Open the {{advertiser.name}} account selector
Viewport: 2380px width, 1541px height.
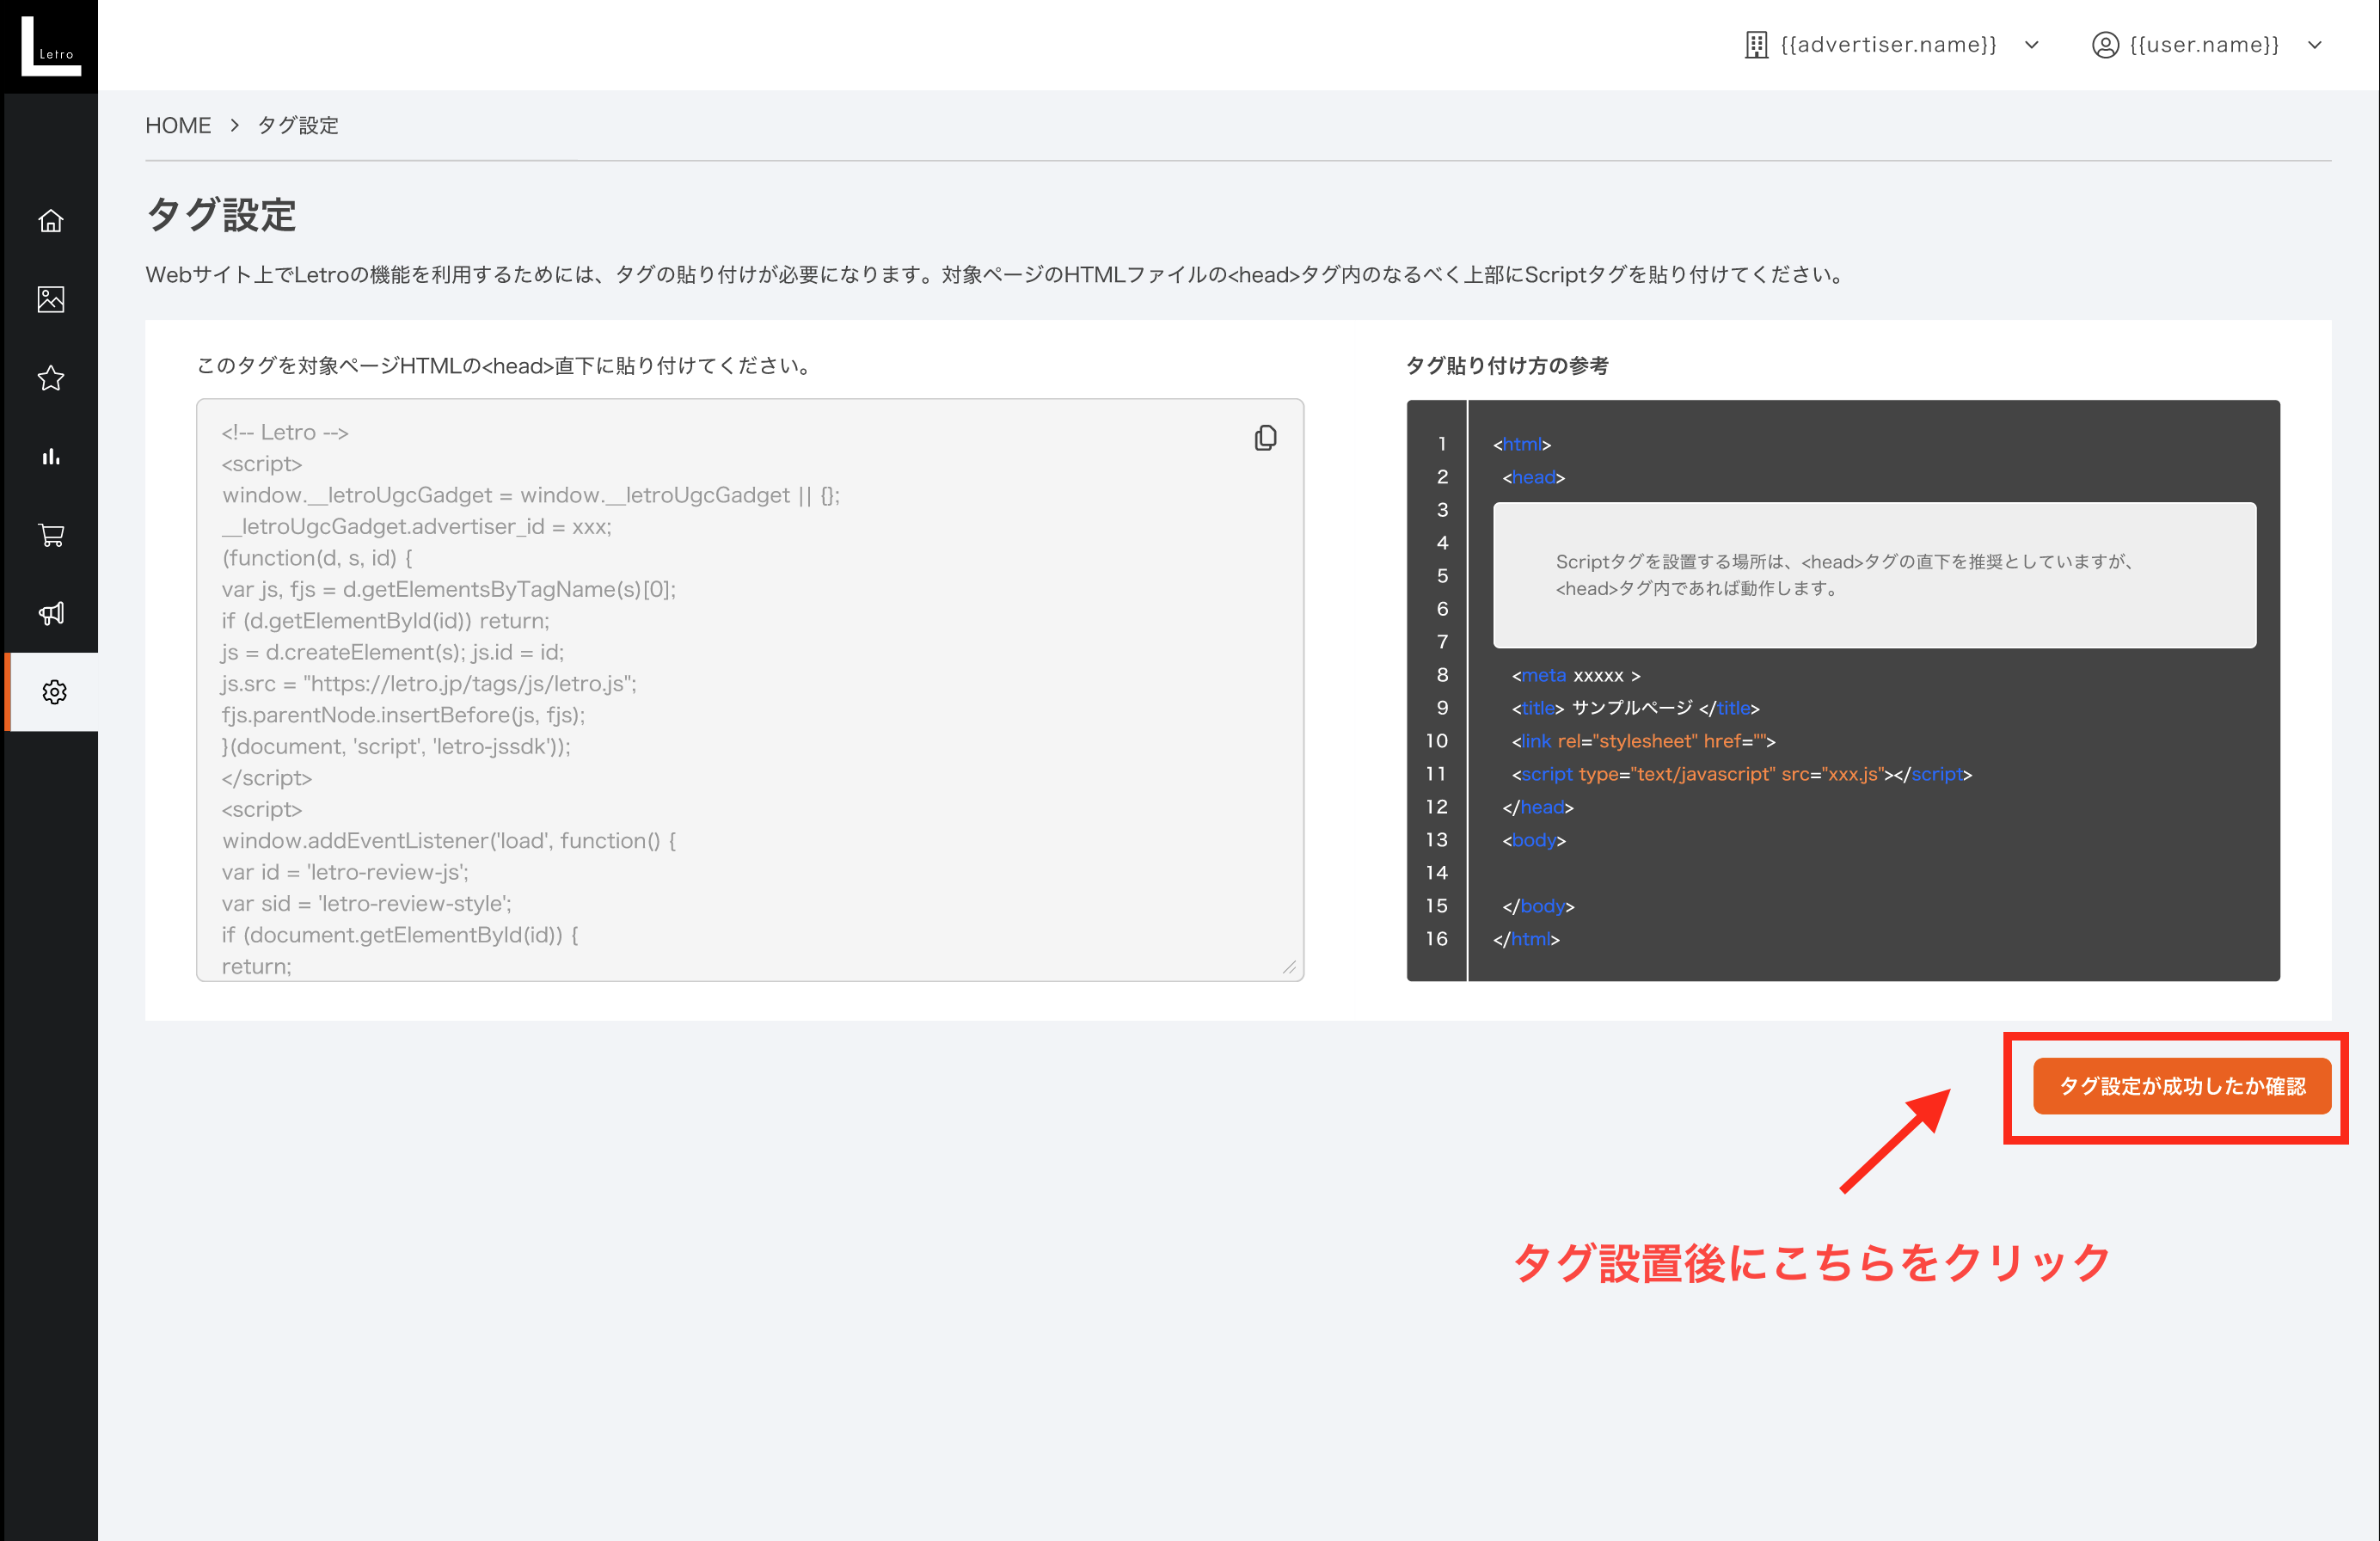(x=1888, y=45)
